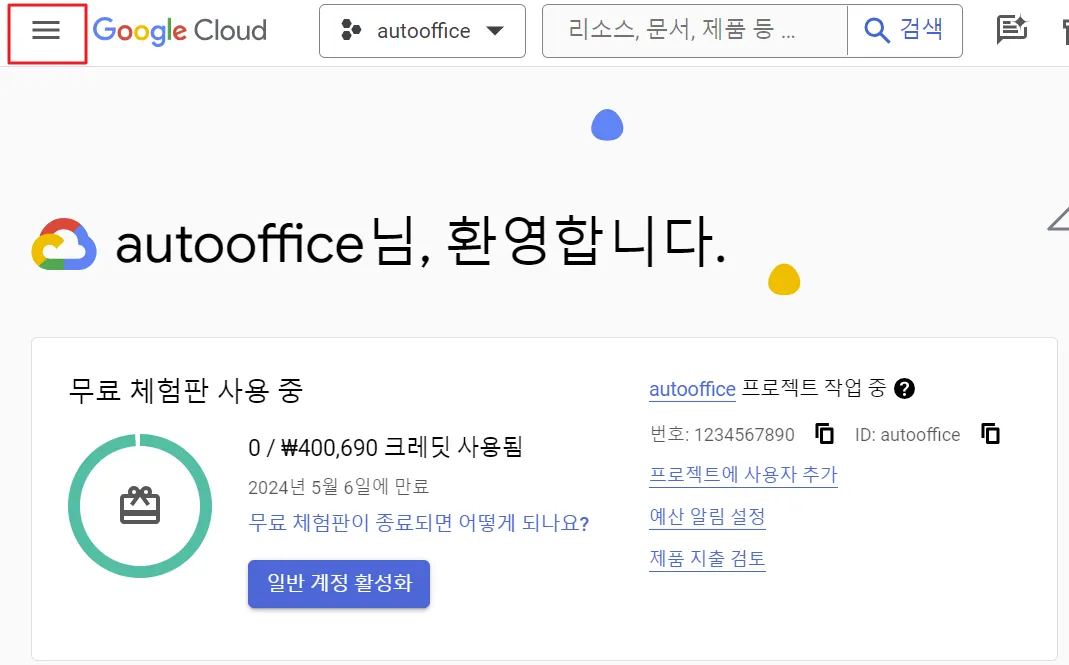Image resolution: width=1069 pixels, height=665 pixels.
Task: Open 예산 알림 설정 link
Action: pyautogui.click(x=707, y=517)
